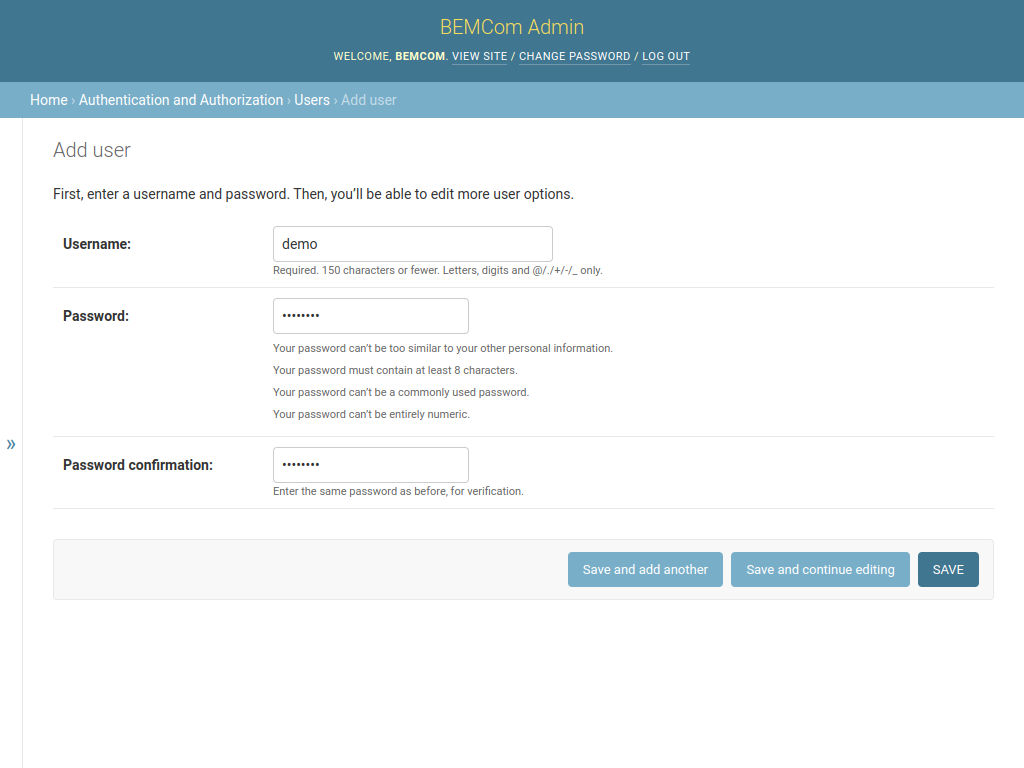
Task: Select 'can’t be too similar to your other personal information' hint
Action: (443, 348)
